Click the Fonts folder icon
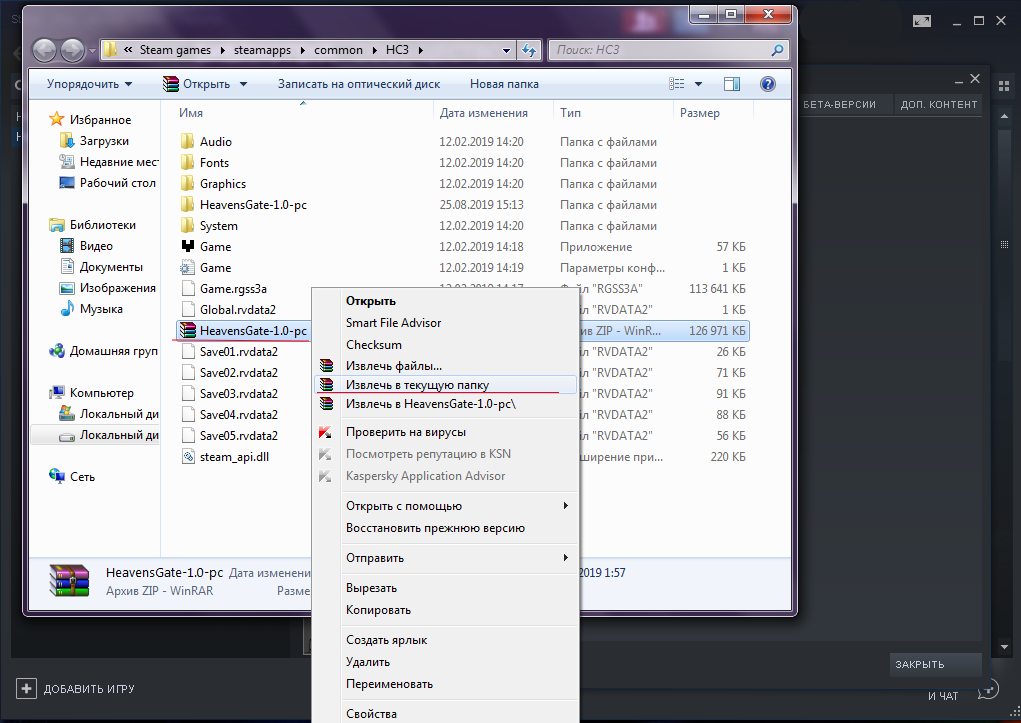This screenshot has width=1021, height=723. coord(188,162)
